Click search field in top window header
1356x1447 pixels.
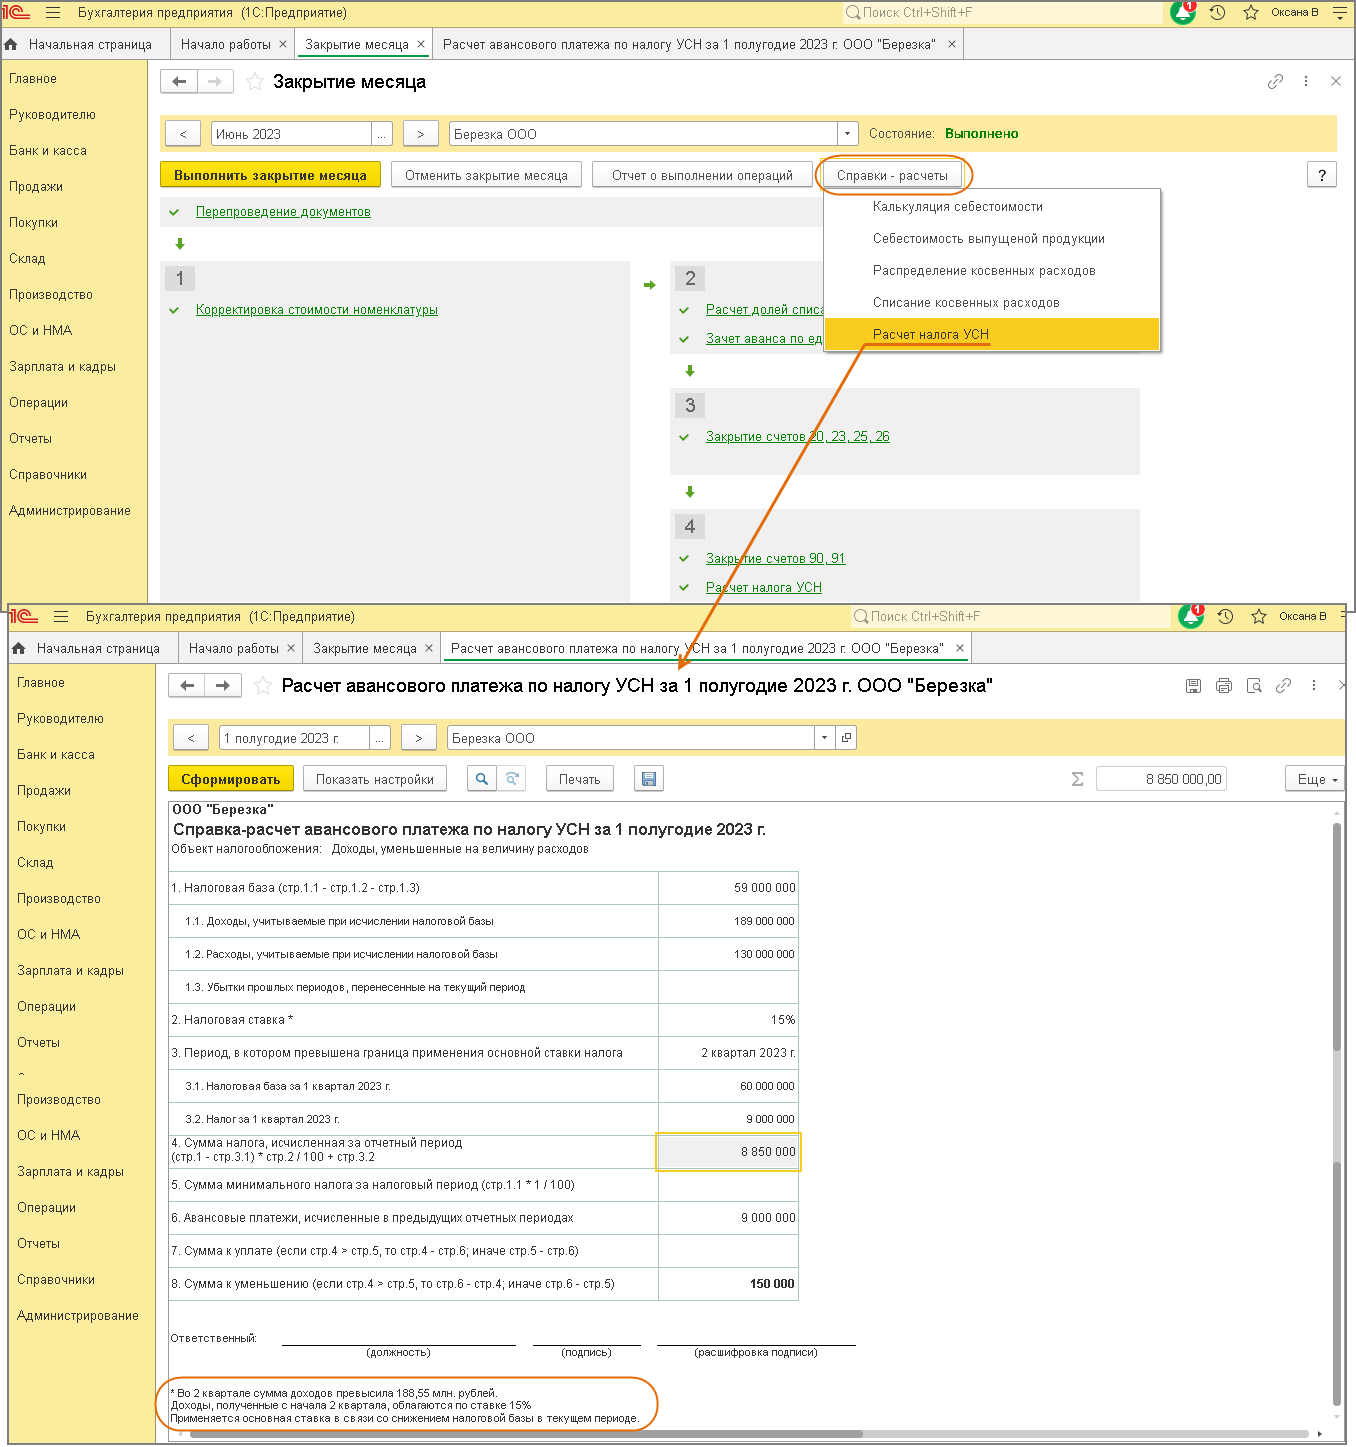pos(1002,13)
